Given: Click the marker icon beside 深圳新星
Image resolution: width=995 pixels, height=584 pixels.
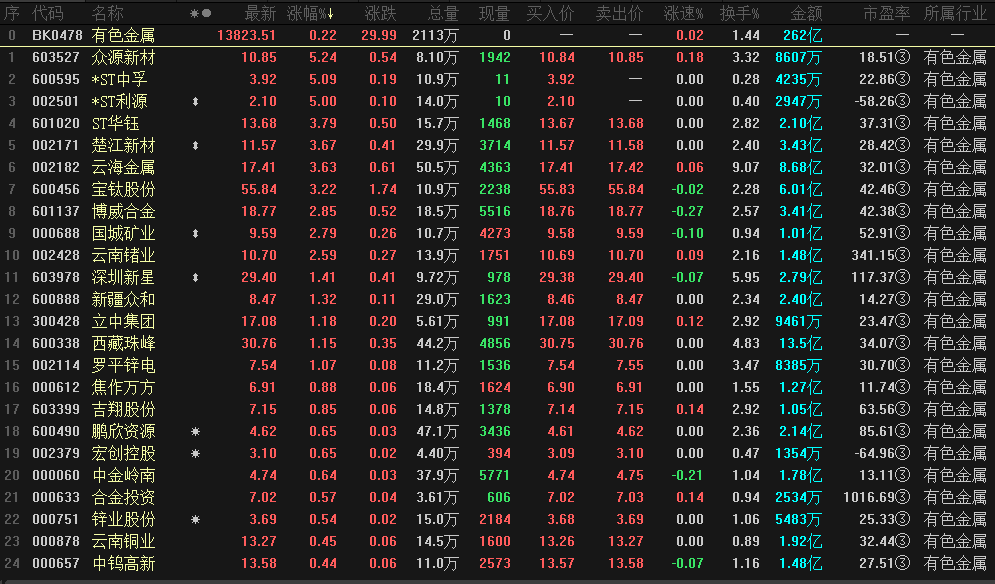Looking at the screenshot, I should pos(195,277).
